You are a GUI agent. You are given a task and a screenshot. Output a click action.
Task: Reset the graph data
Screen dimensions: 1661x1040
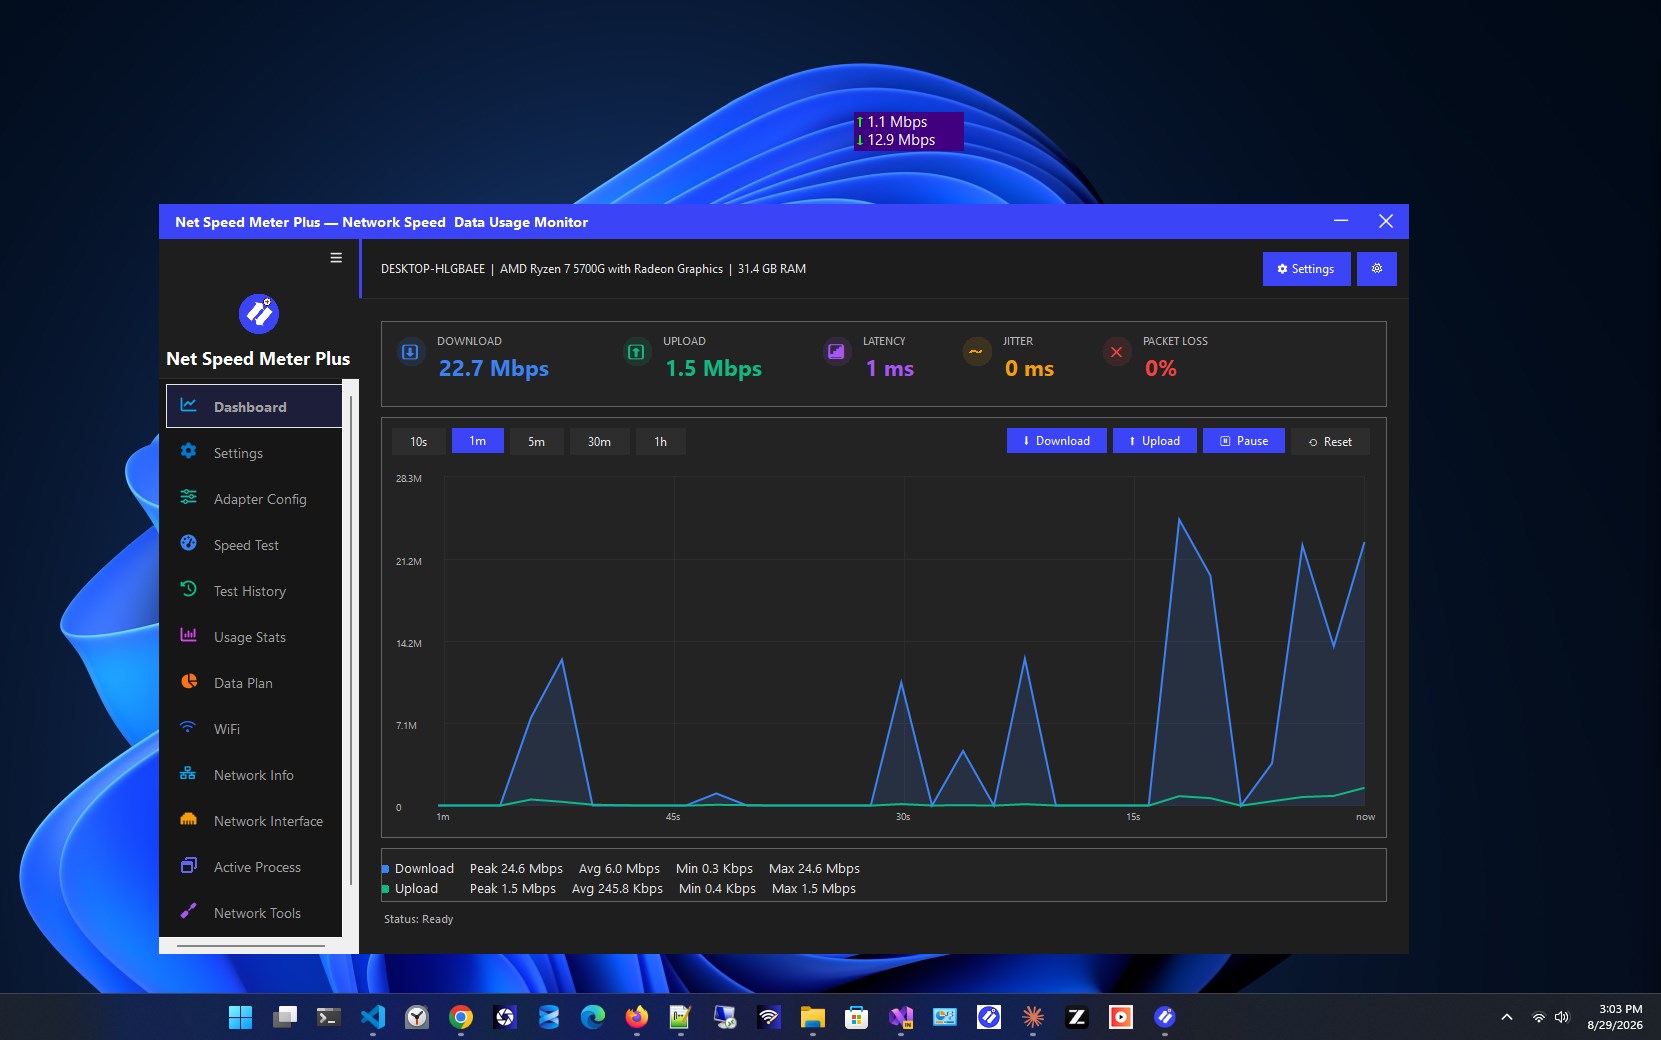tap(1330, 441)
